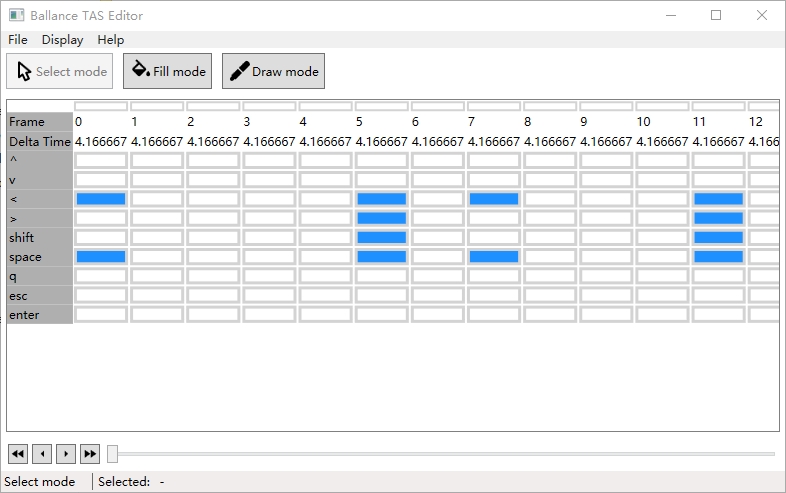This screenshot has height=493, width=786.
Task: Jump back with the fast rewind button
Action: pyautogui.click(x=18, y=454)
